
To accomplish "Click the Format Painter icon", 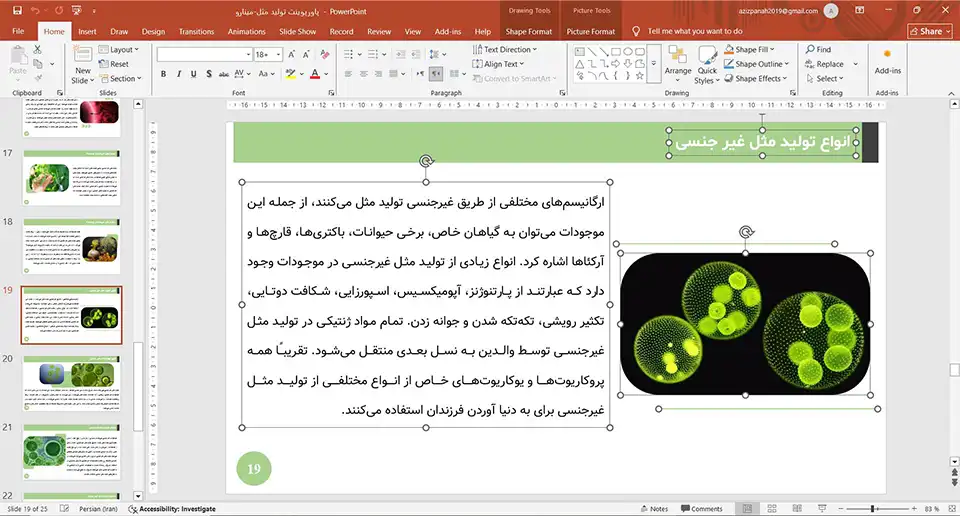I will (x=38, y=77).
